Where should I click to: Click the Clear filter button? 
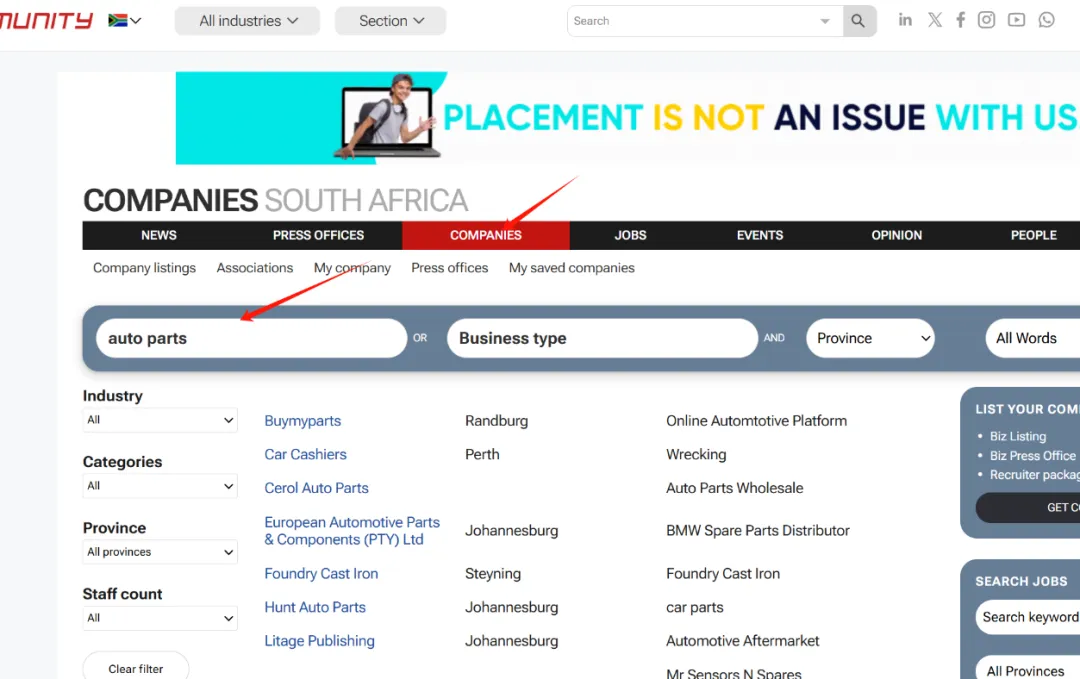136,668
